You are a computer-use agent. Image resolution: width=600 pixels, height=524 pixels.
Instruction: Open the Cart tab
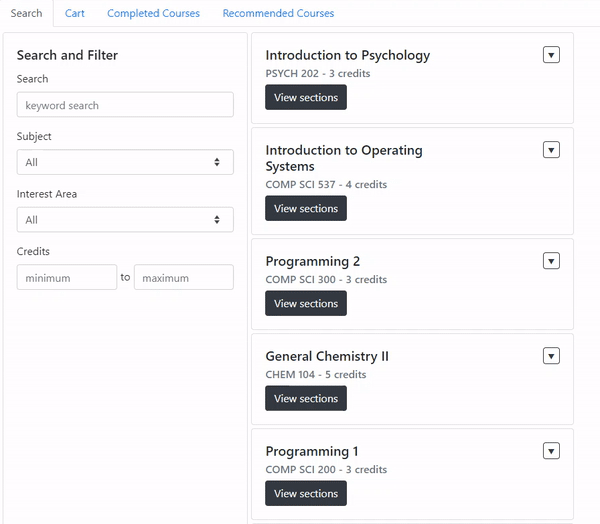pos(74,13)
